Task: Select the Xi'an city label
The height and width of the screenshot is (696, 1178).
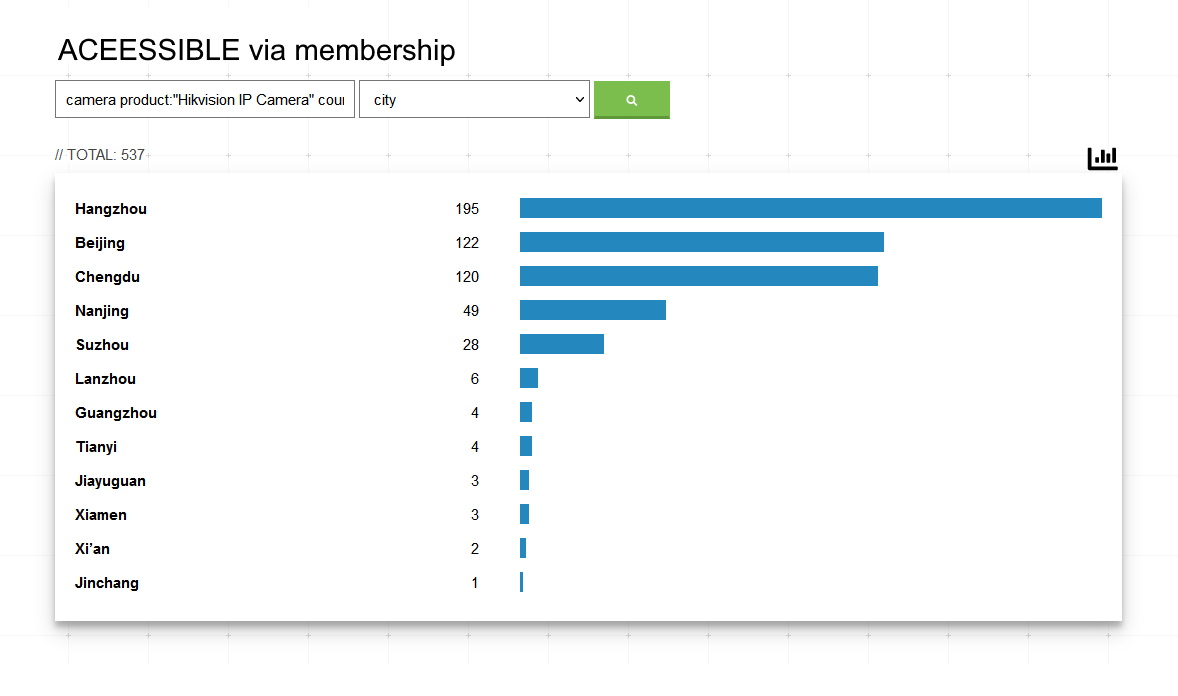Action: [x=92, y=549]
